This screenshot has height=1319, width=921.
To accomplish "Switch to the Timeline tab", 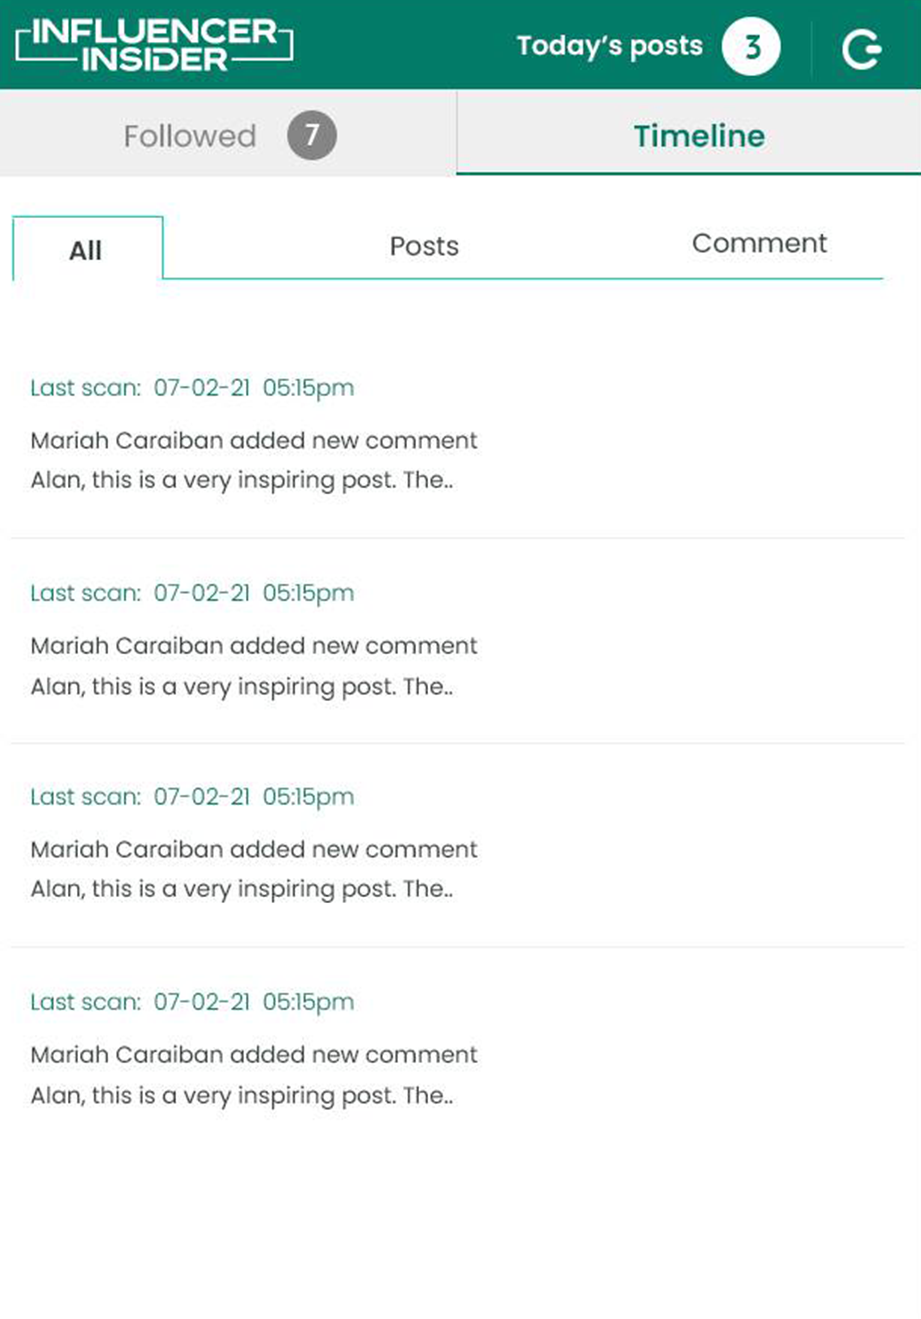I will [689, 134].
